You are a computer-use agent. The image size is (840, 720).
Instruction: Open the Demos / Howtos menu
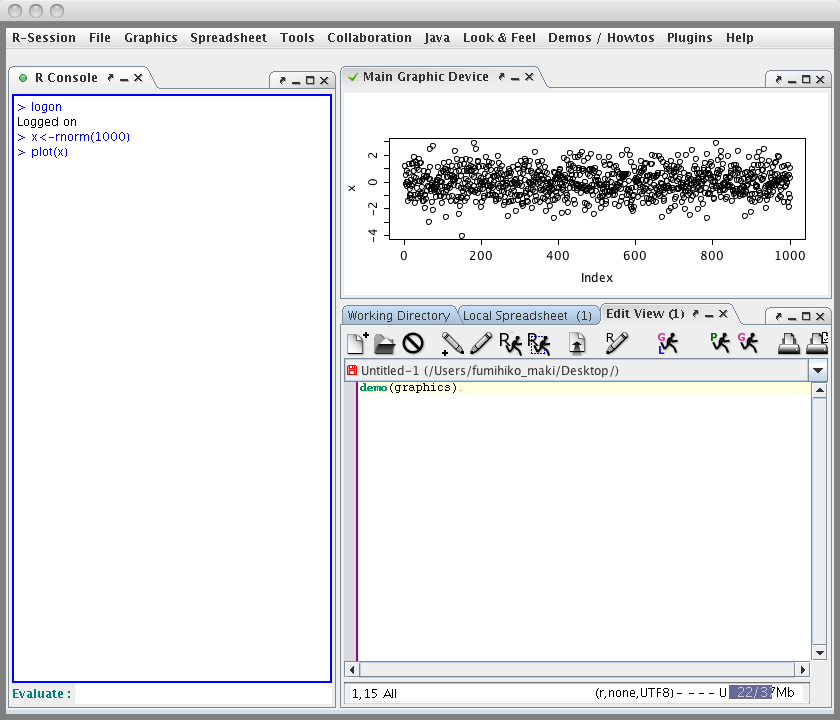601,38
